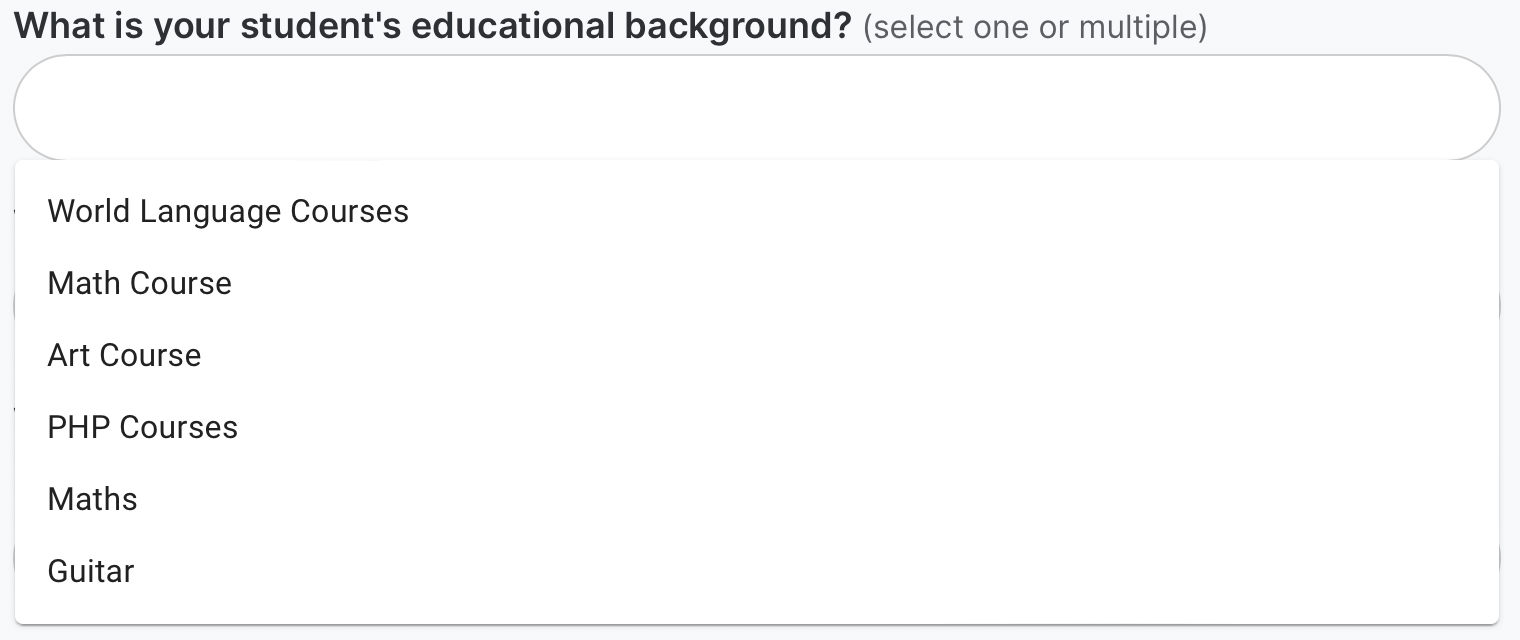Add PHP Courses to the background selection
The height and width of the screenshot is (640, 1520).
coord(143,428)
